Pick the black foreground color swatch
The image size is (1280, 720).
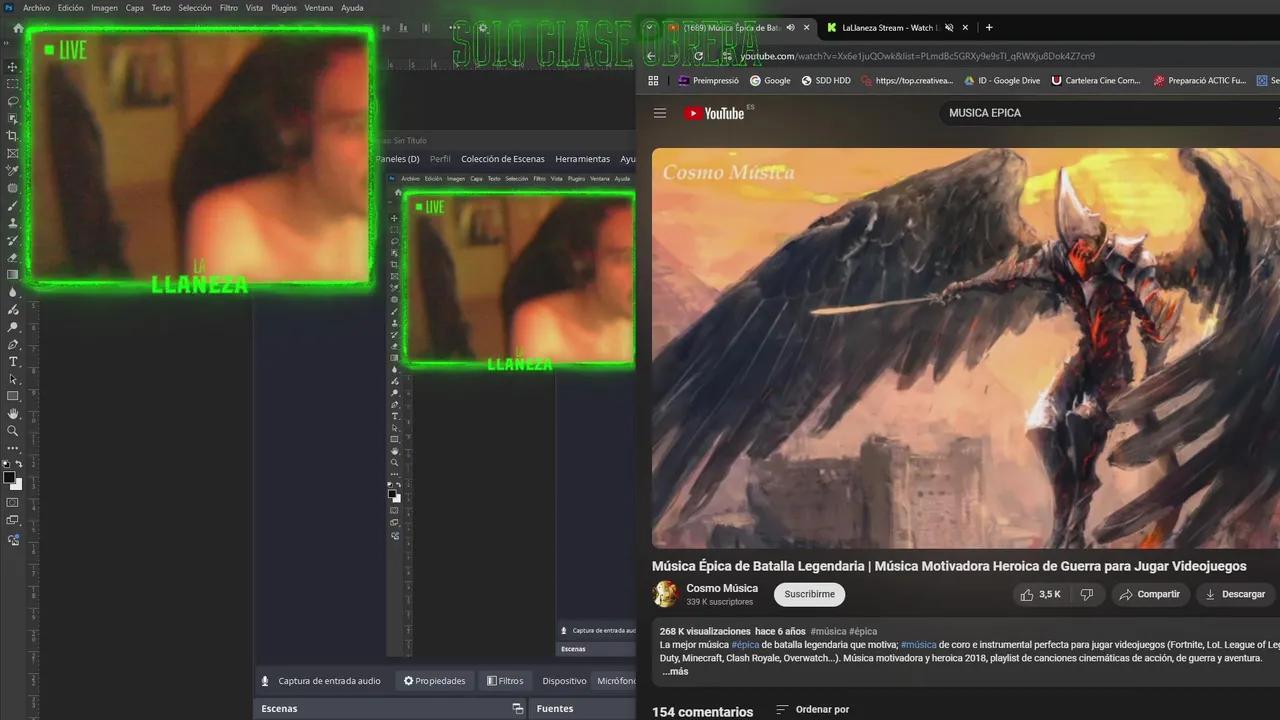click(9, 477)
